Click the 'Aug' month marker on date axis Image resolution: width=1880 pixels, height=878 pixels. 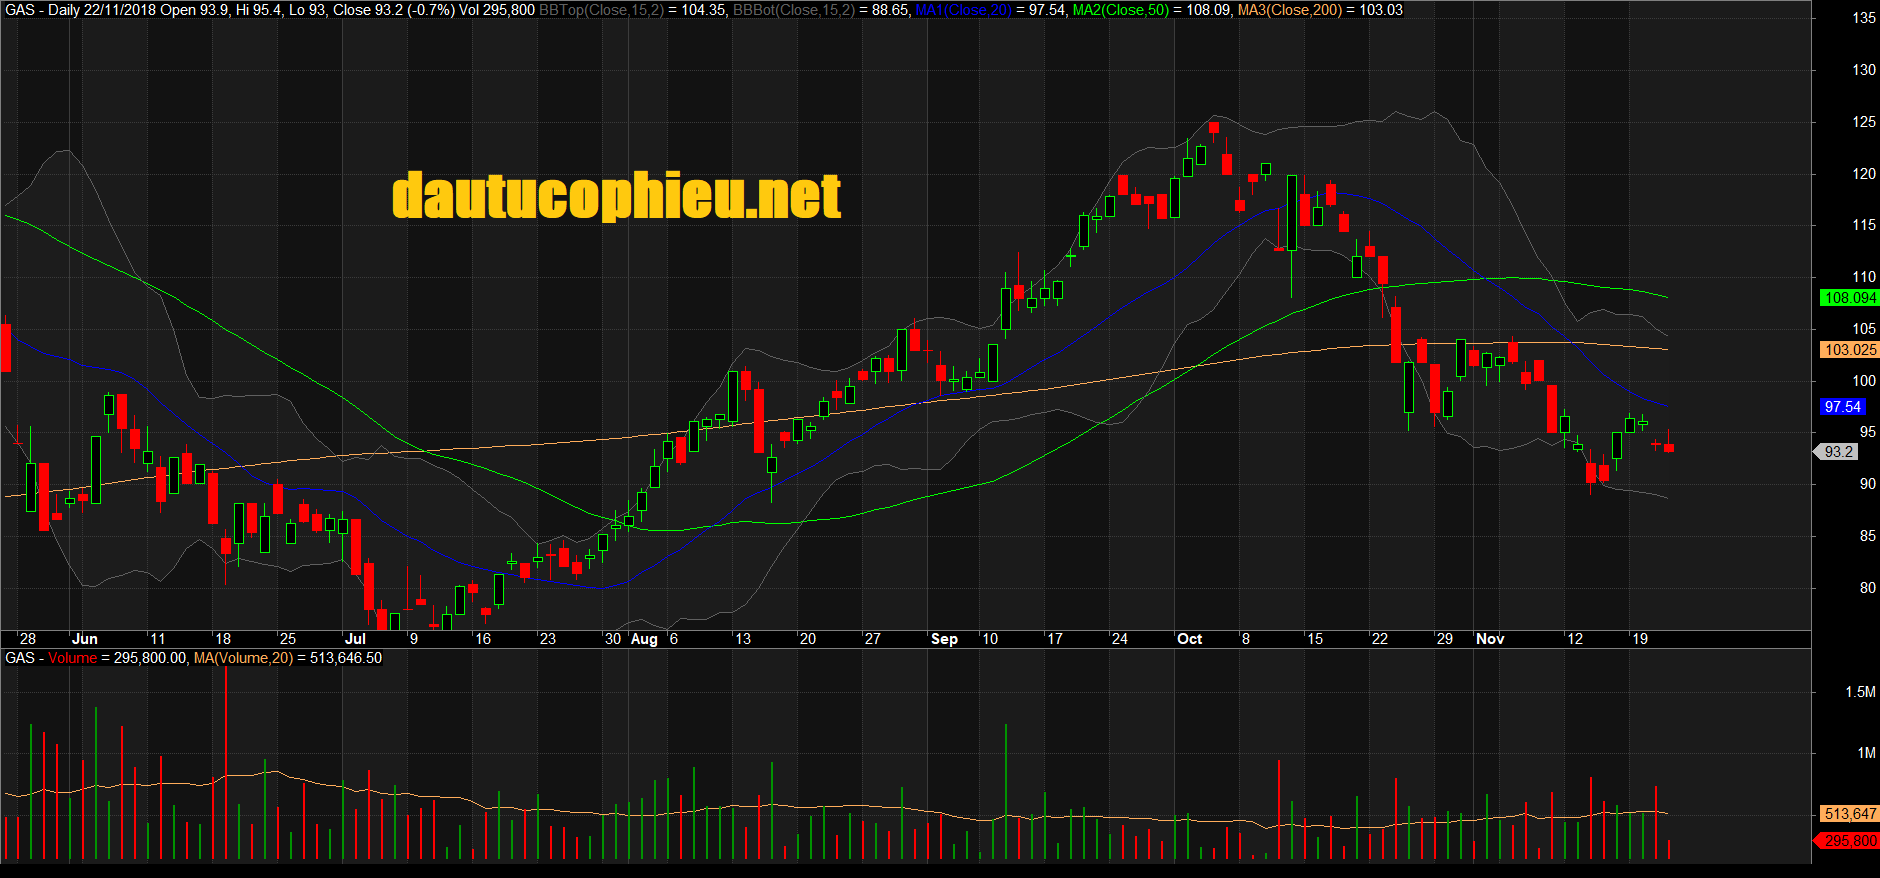pos(644,639)
